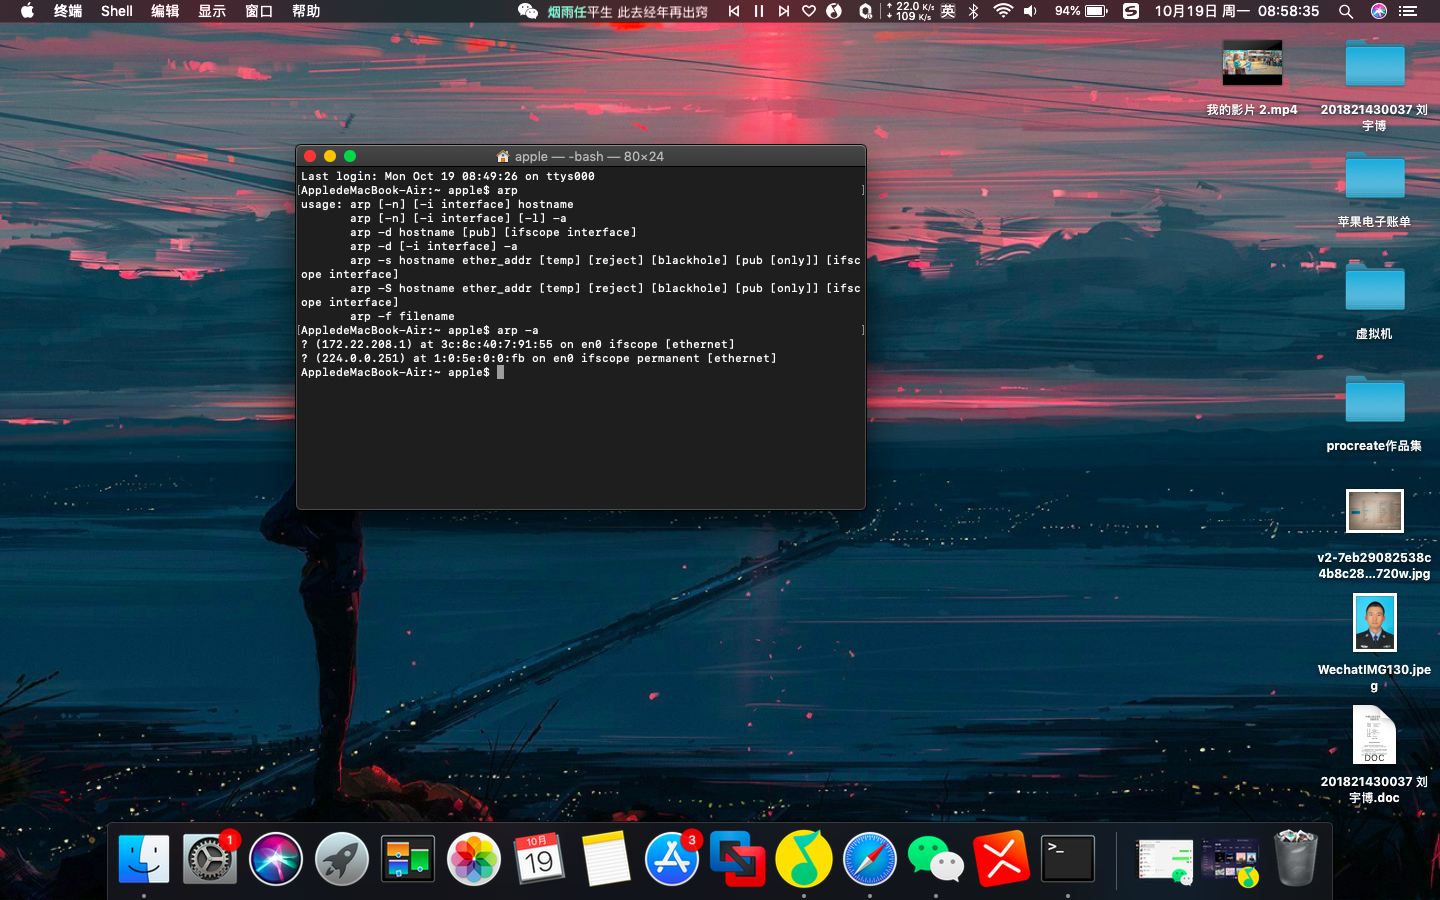Toggle the heart favorite icon
The width and height of the screenshot is (1440, 900).
(809, 11)
